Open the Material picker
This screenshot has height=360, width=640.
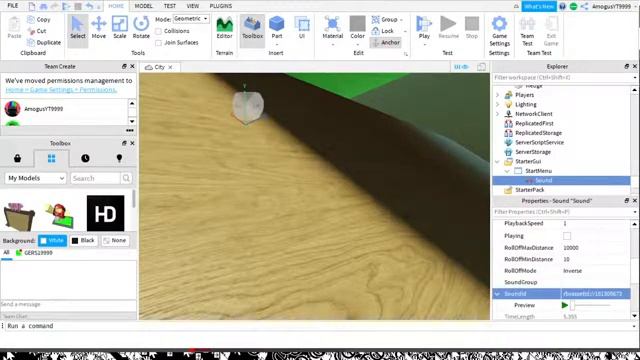click(x=333, y=31)
